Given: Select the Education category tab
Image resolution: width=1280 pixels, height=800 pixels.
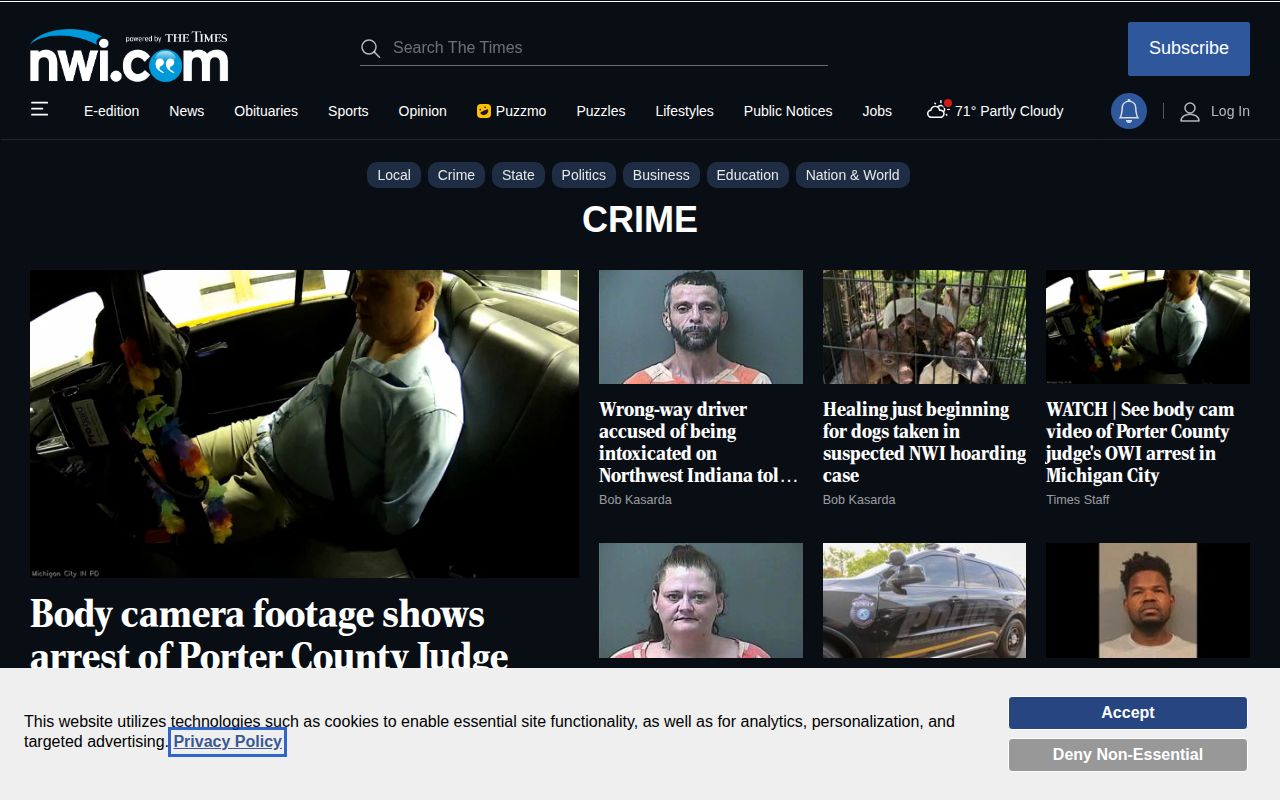Looking at the screenshot, I should (747, 175).
